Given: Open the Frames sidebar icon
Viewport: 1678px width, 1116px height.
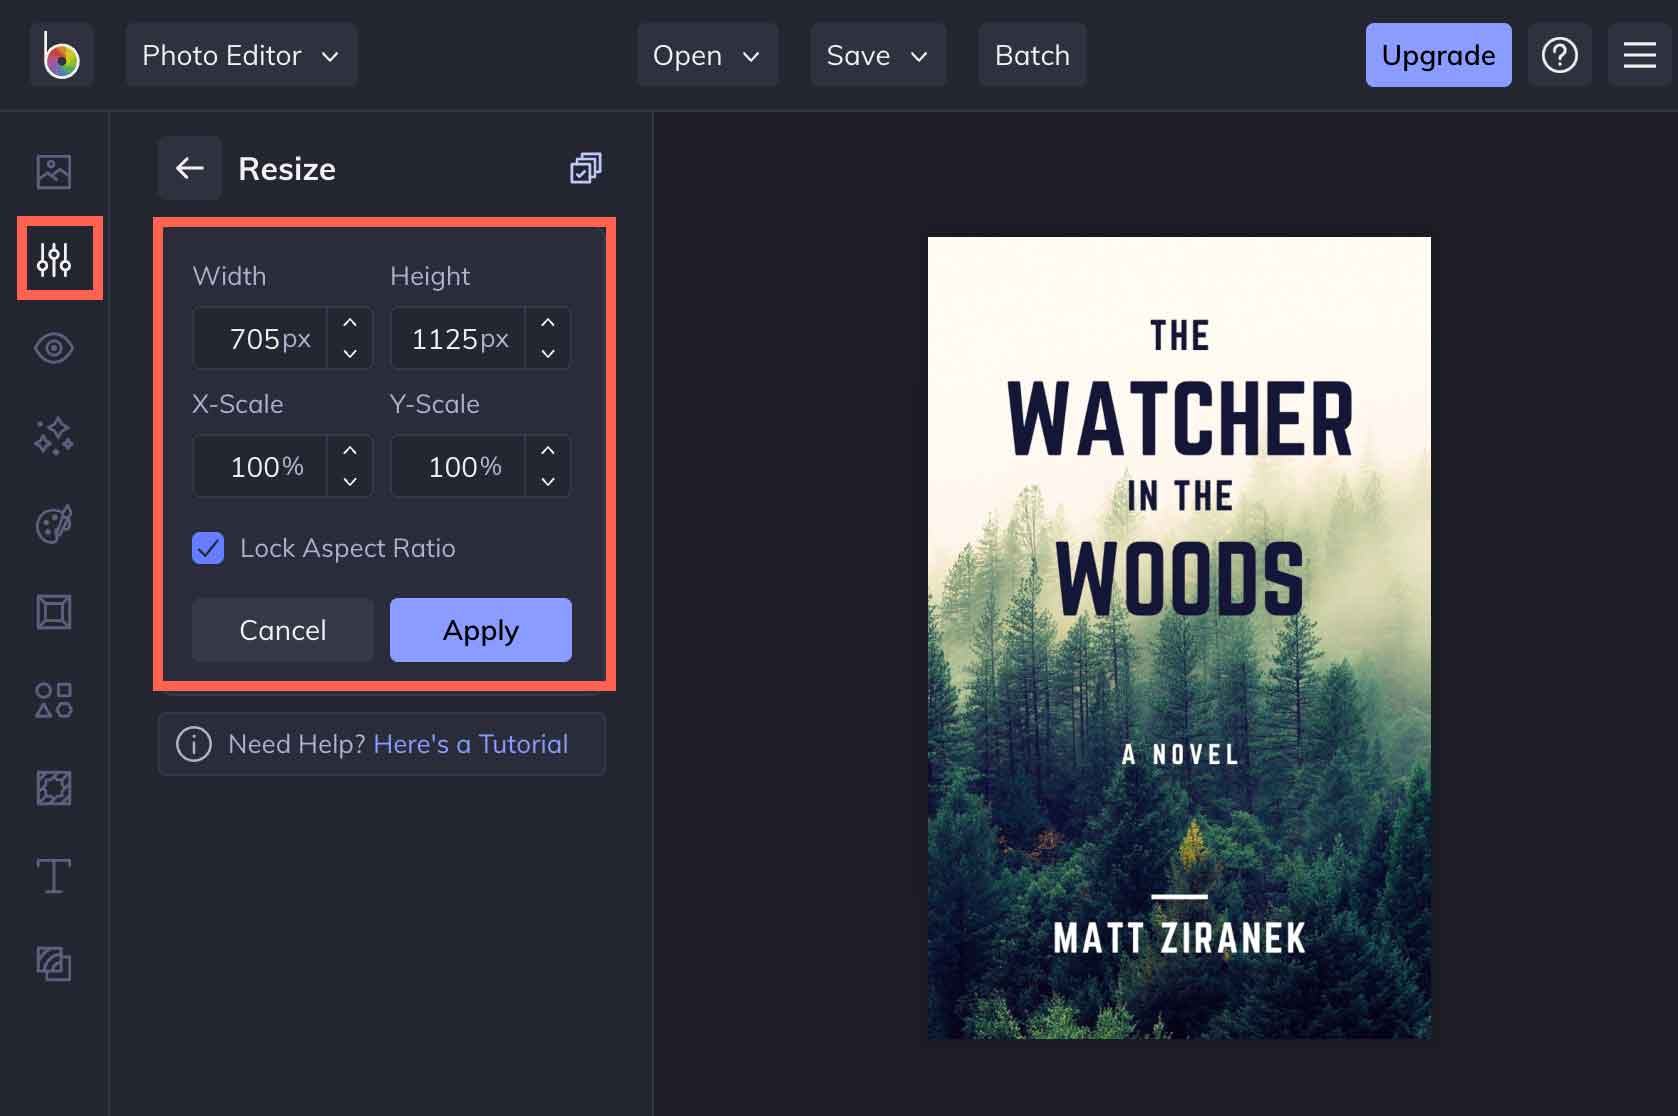Looking at the screenshot, I should click(x=54, y=612).
